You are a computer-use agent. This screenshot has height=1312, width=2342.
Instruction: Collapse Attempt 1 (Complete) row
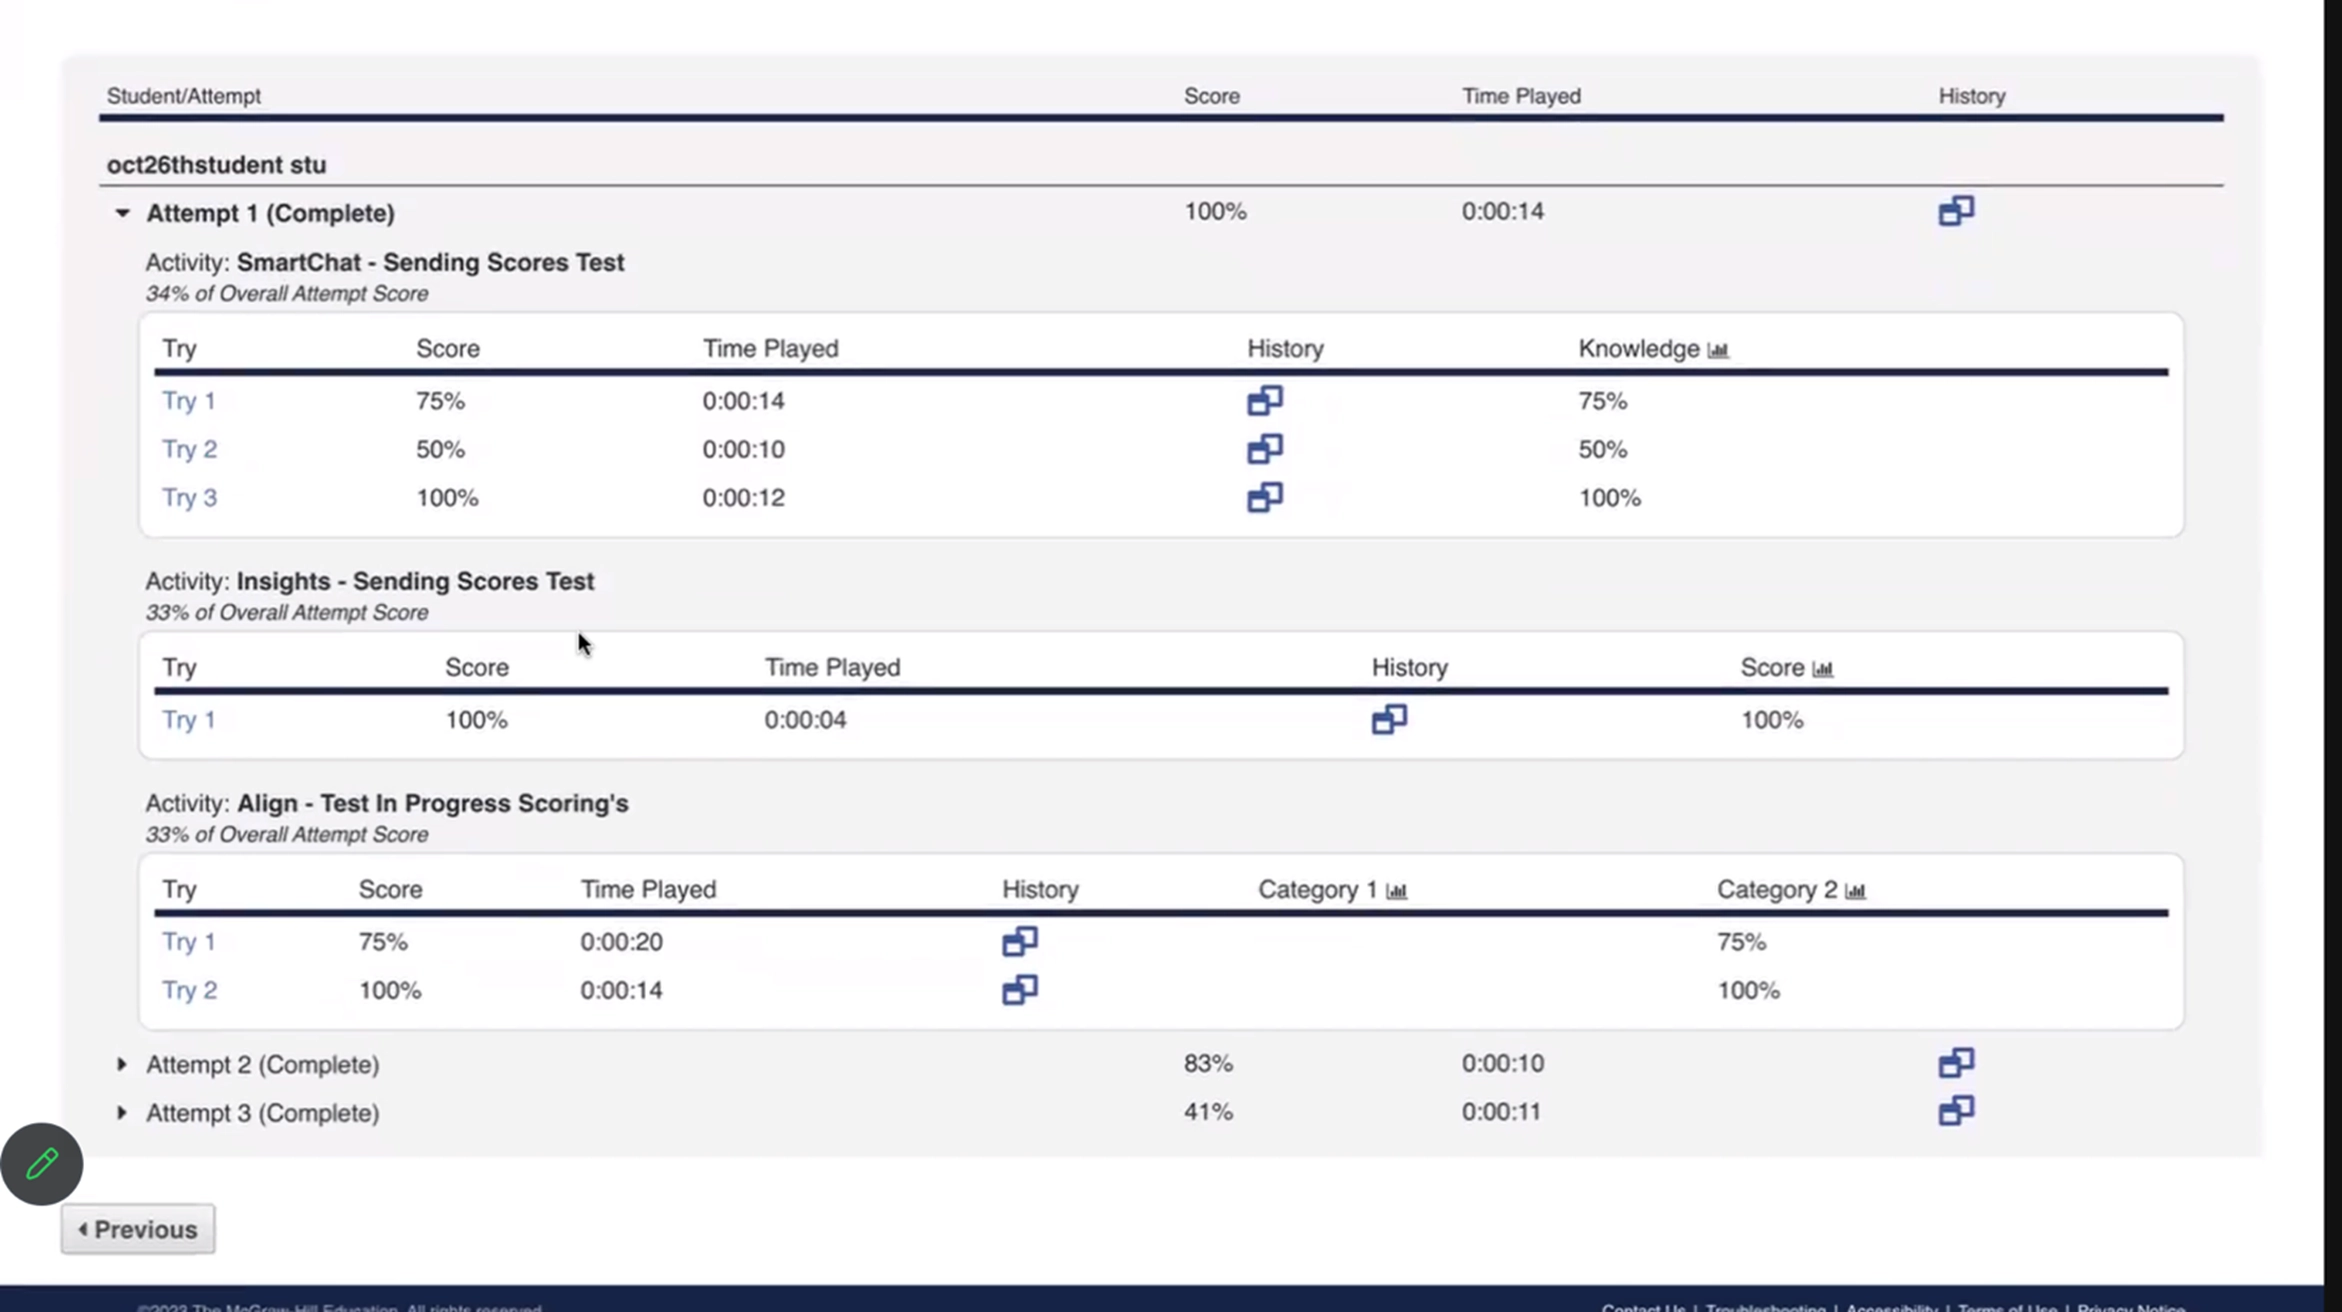pos(122,213)
